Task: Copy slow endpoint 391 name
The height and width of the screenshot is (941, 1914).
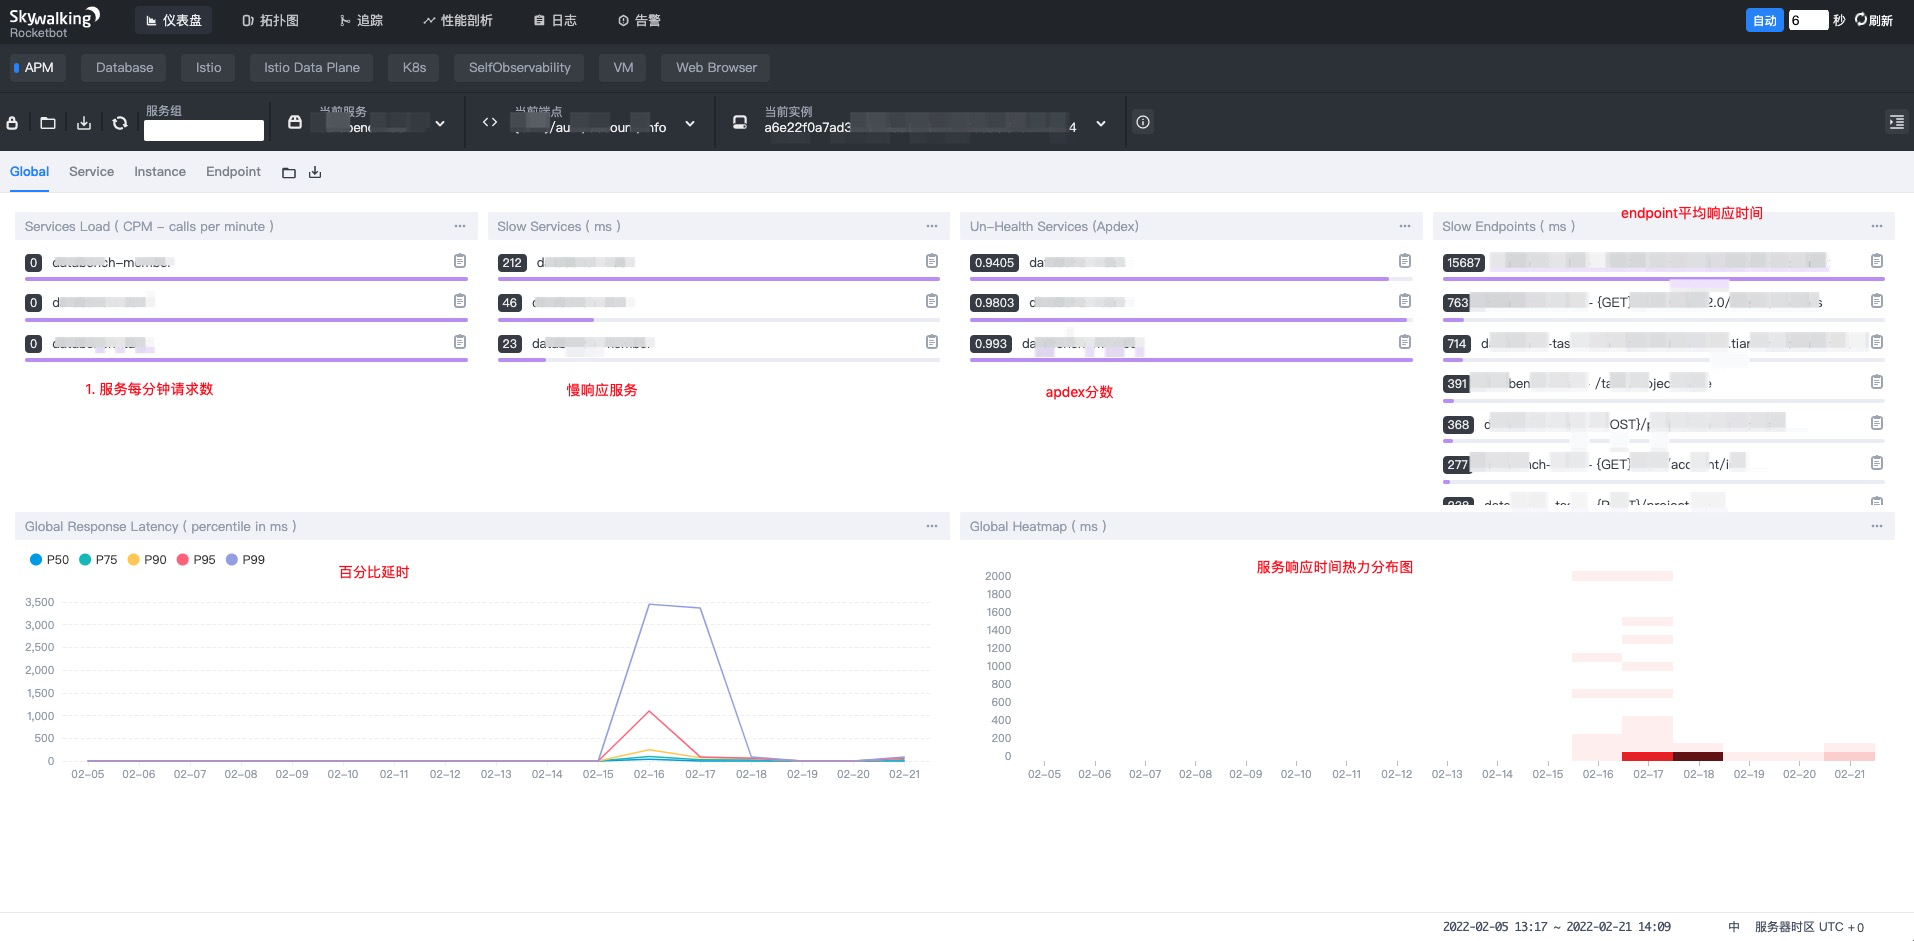Action: tap(1877, 382)
